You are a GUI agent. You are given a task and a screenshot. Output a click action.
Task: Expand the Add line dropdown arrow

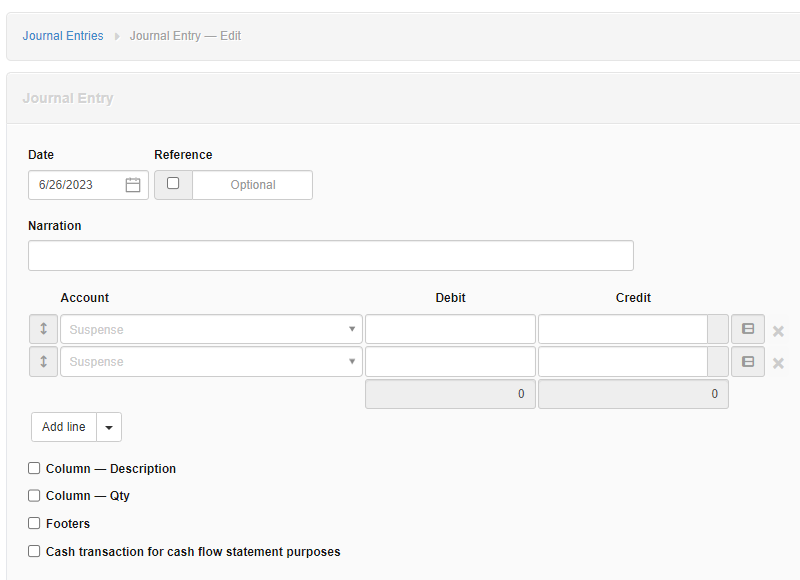pos(108,427)
